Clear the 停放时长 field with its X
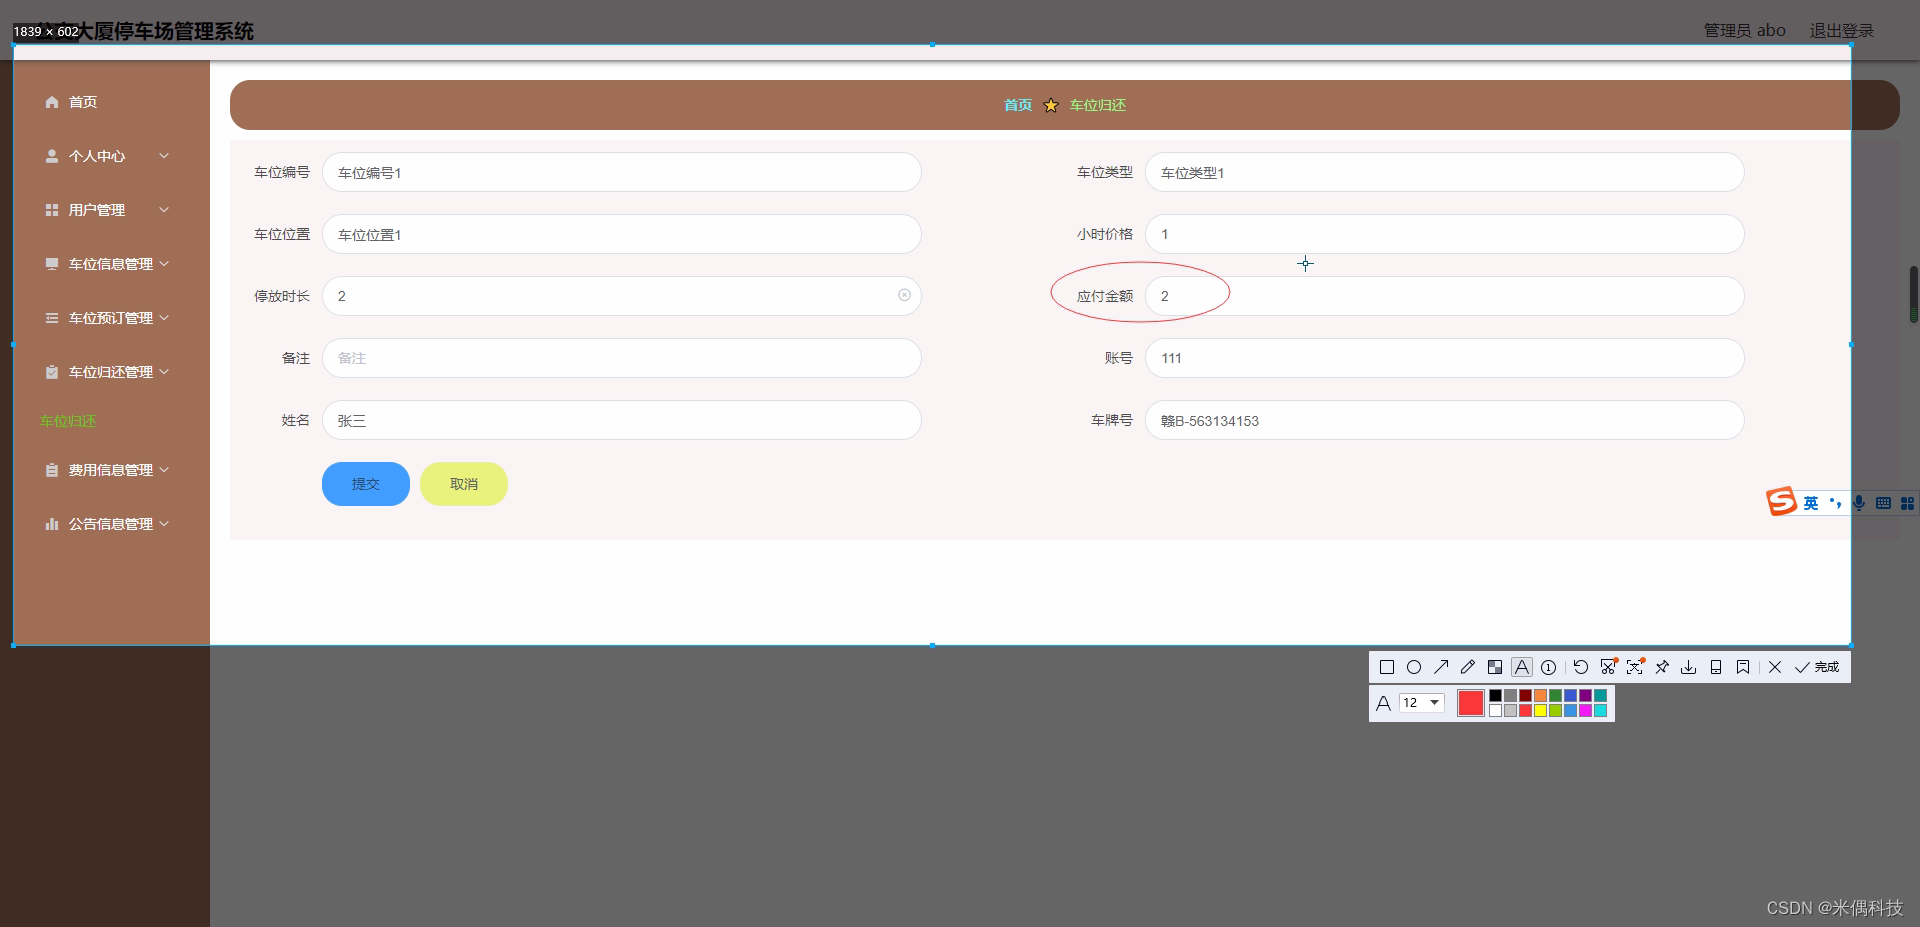1920x927 pixels. 905,295
